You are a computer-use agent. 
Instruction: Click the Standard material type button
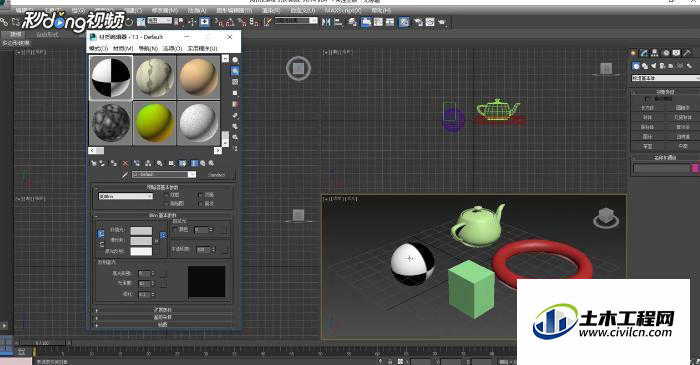(x=217, y=174)
